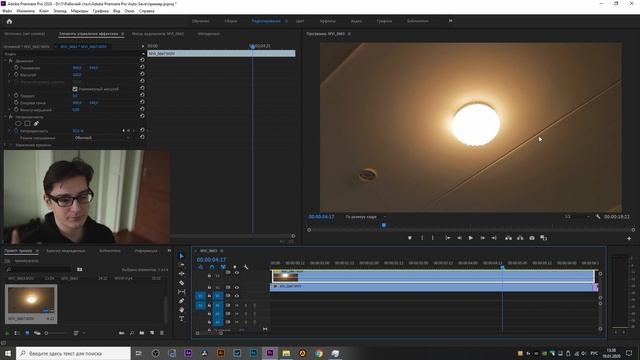Uncheck the uniform scale checkbox

(x=75, y=89)
